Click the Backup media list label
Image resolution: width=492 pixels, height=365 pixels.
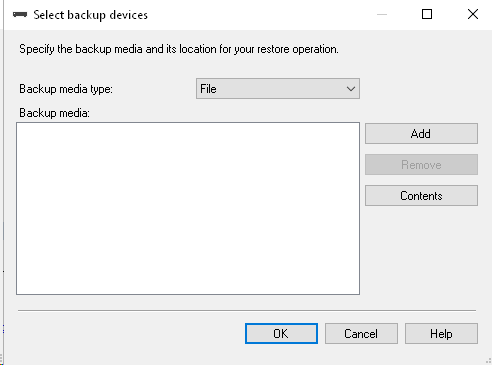(x=54, y=113)
